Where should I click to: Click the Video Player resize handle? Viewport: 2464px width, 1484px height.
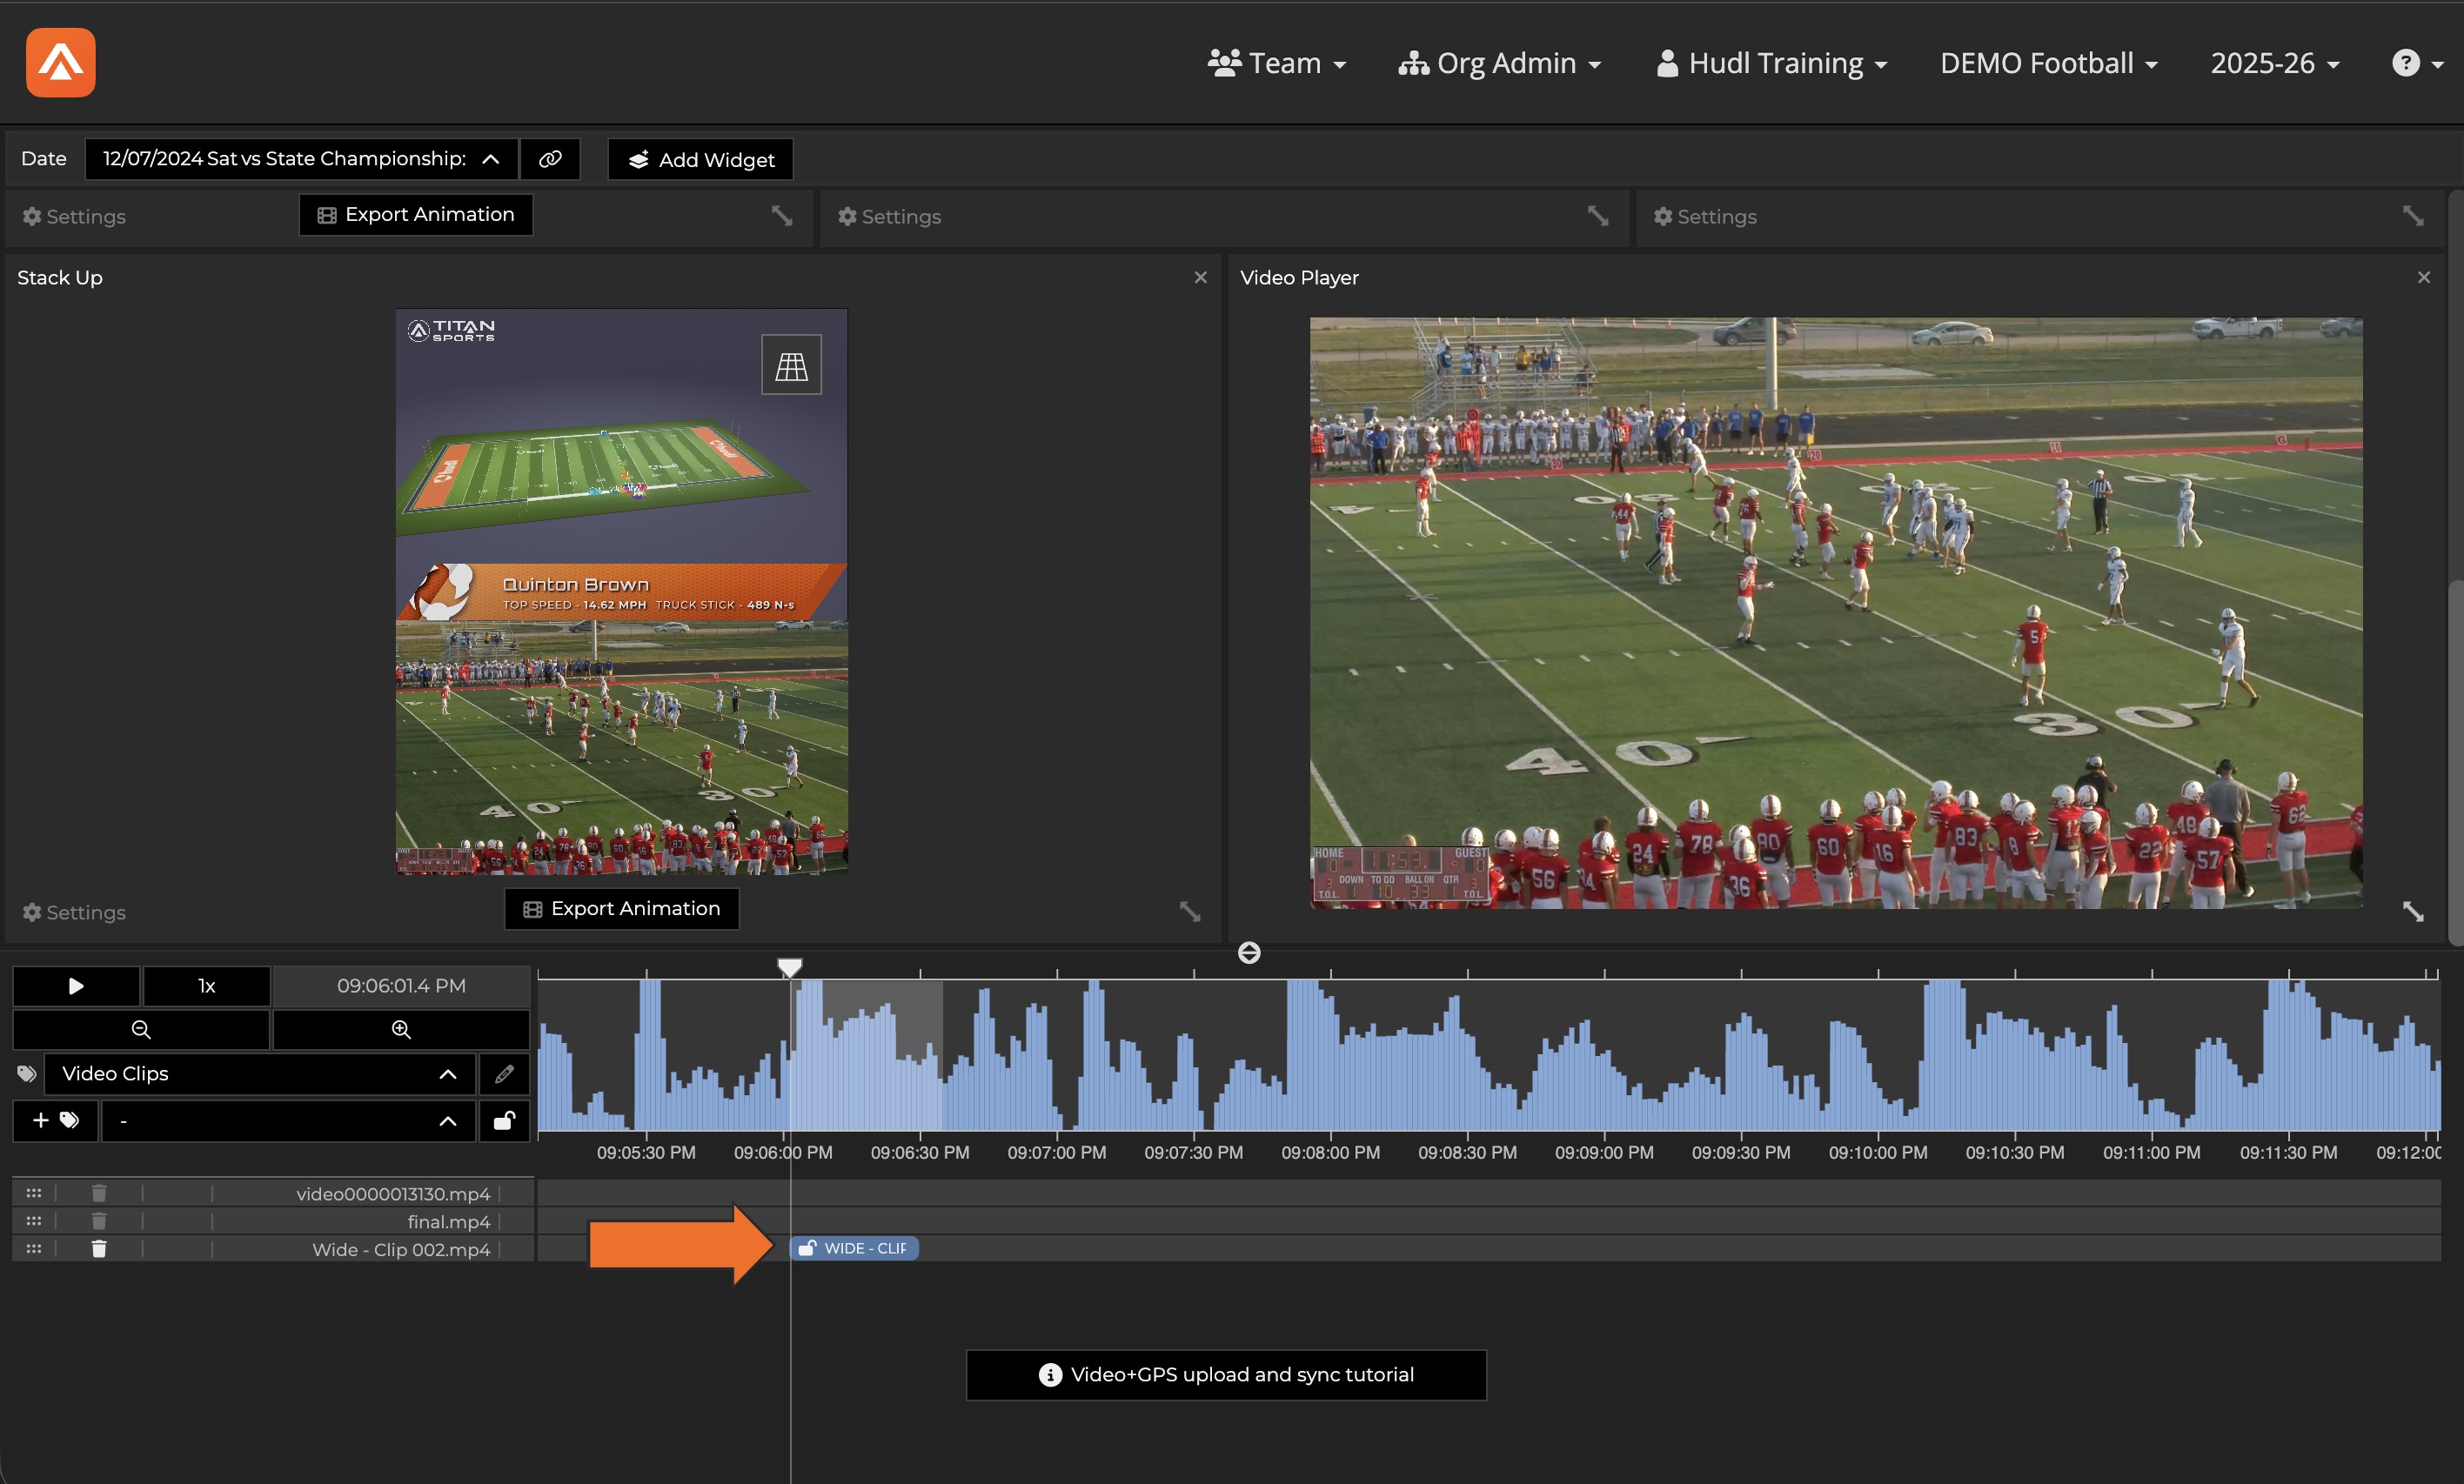[2413, 911]
